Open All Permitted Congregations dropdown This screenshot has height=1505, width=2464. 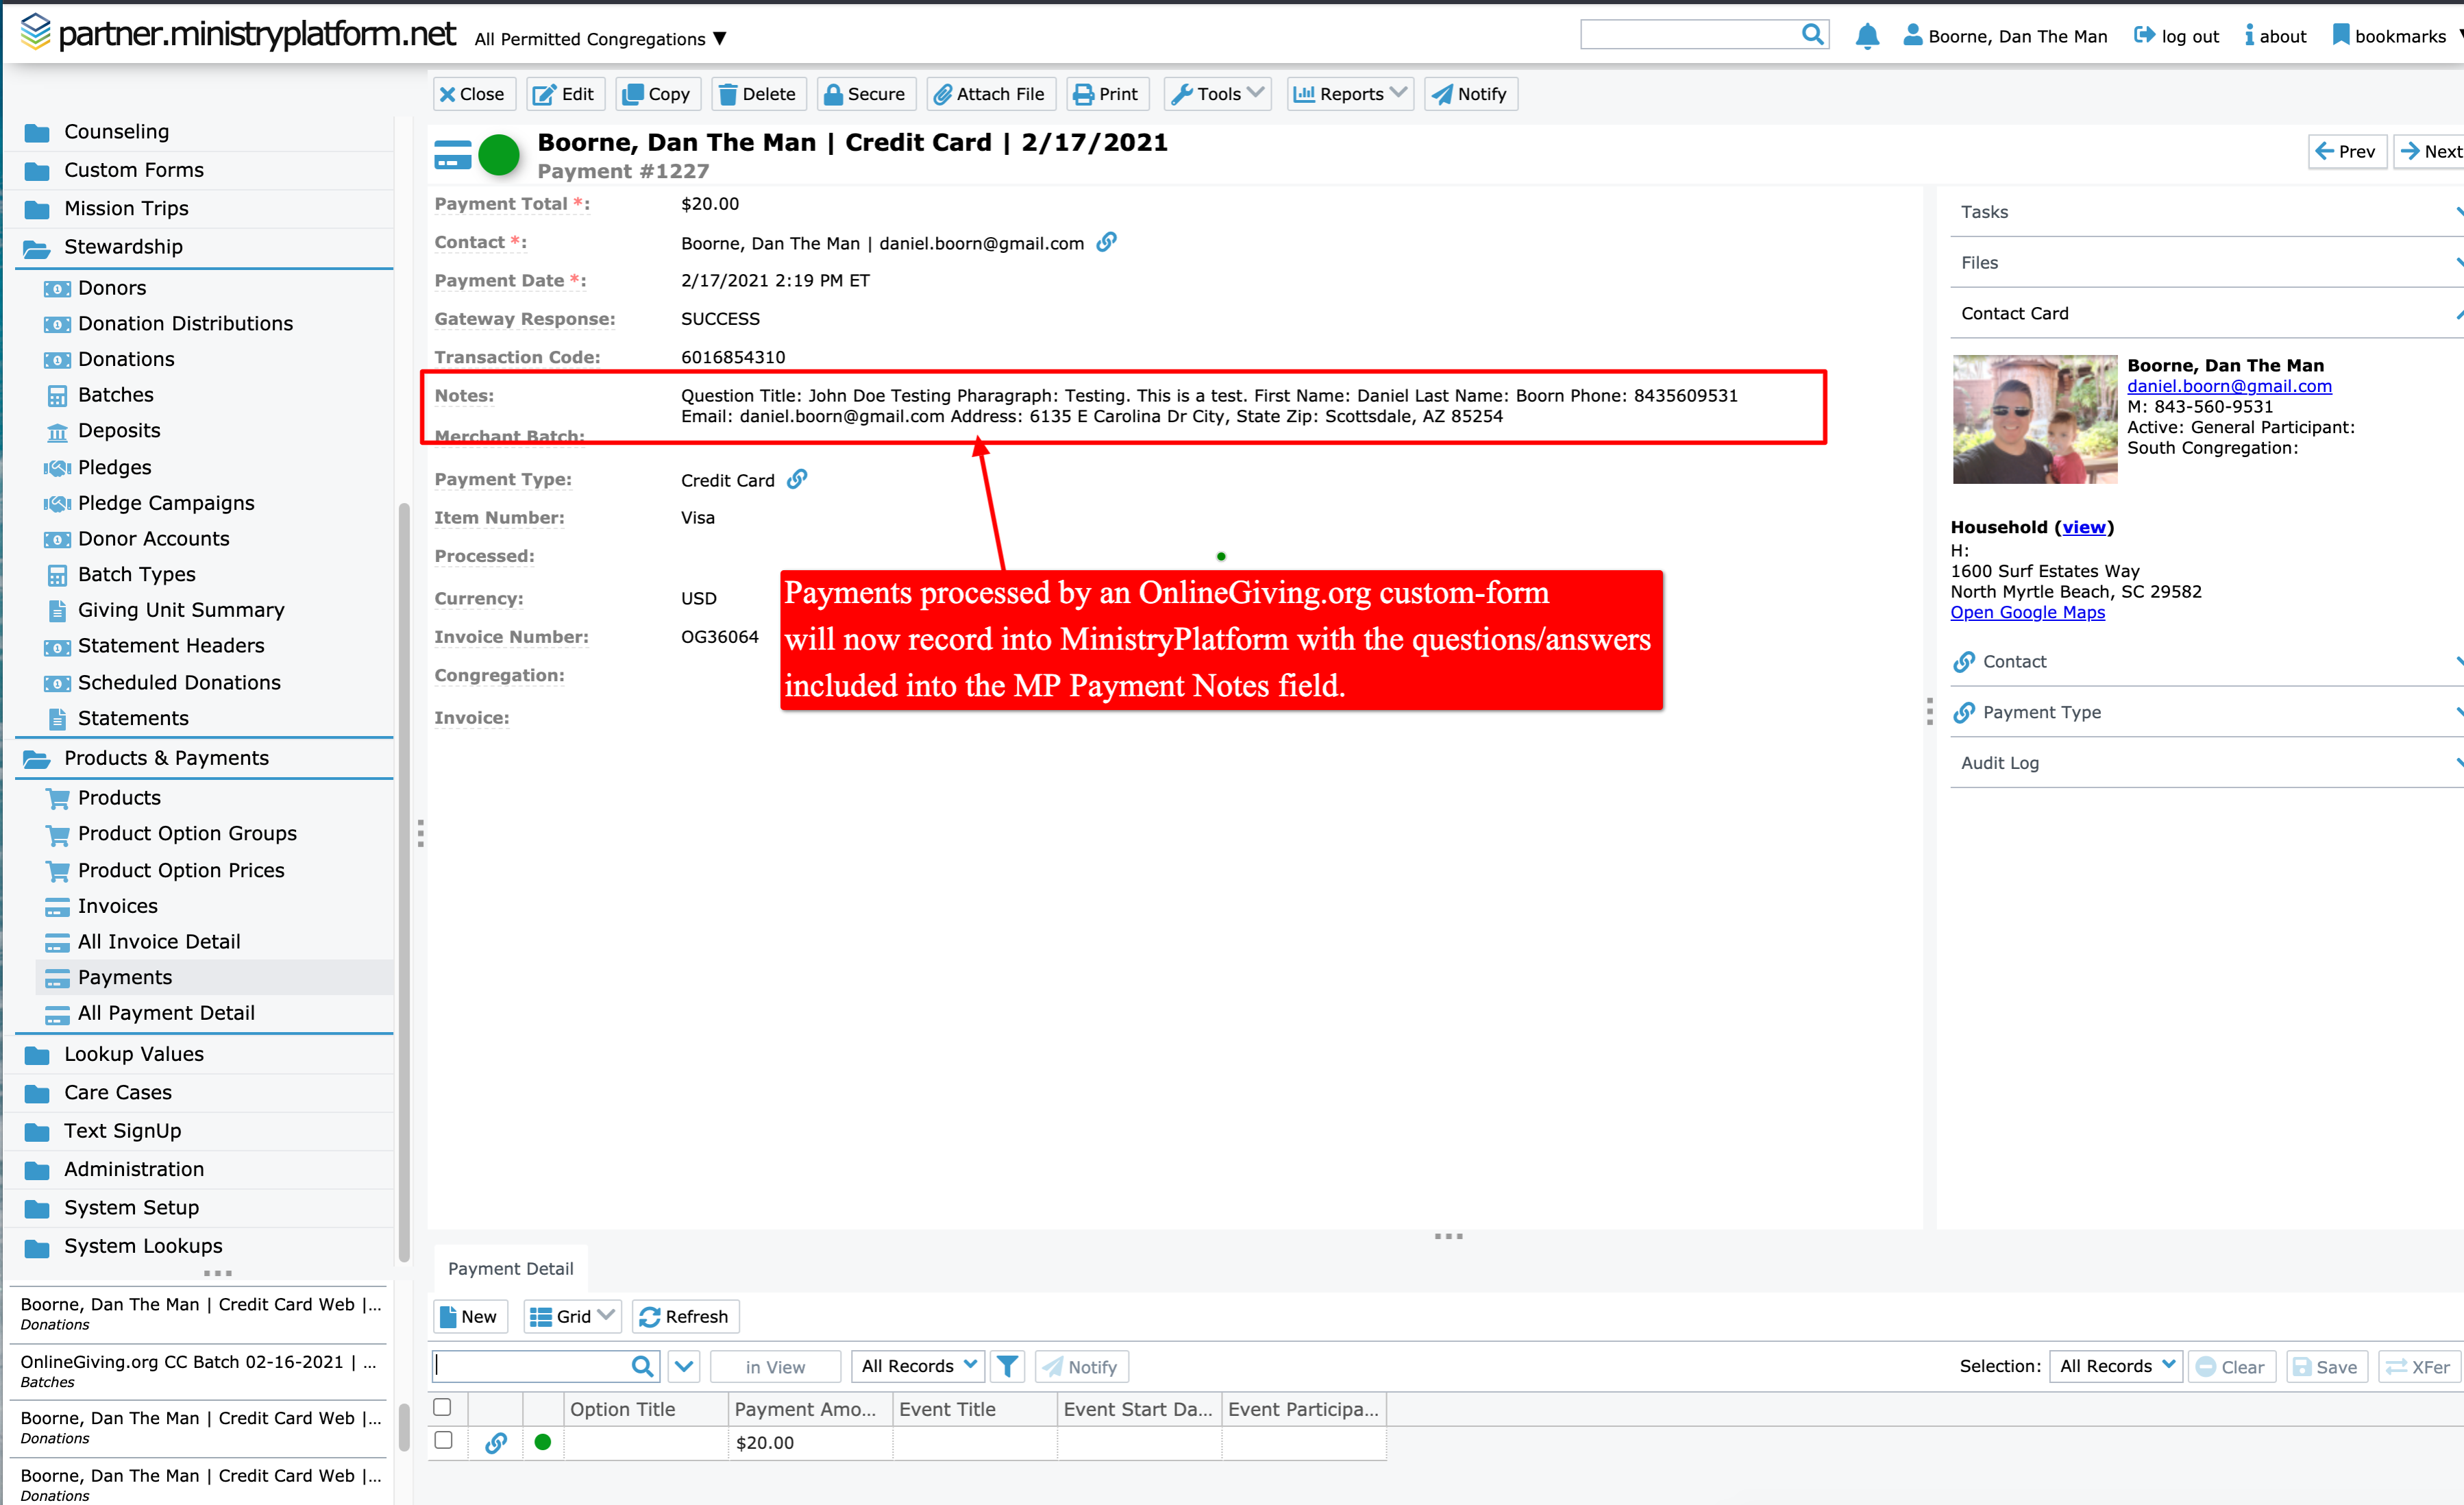(x=601, y=38)
